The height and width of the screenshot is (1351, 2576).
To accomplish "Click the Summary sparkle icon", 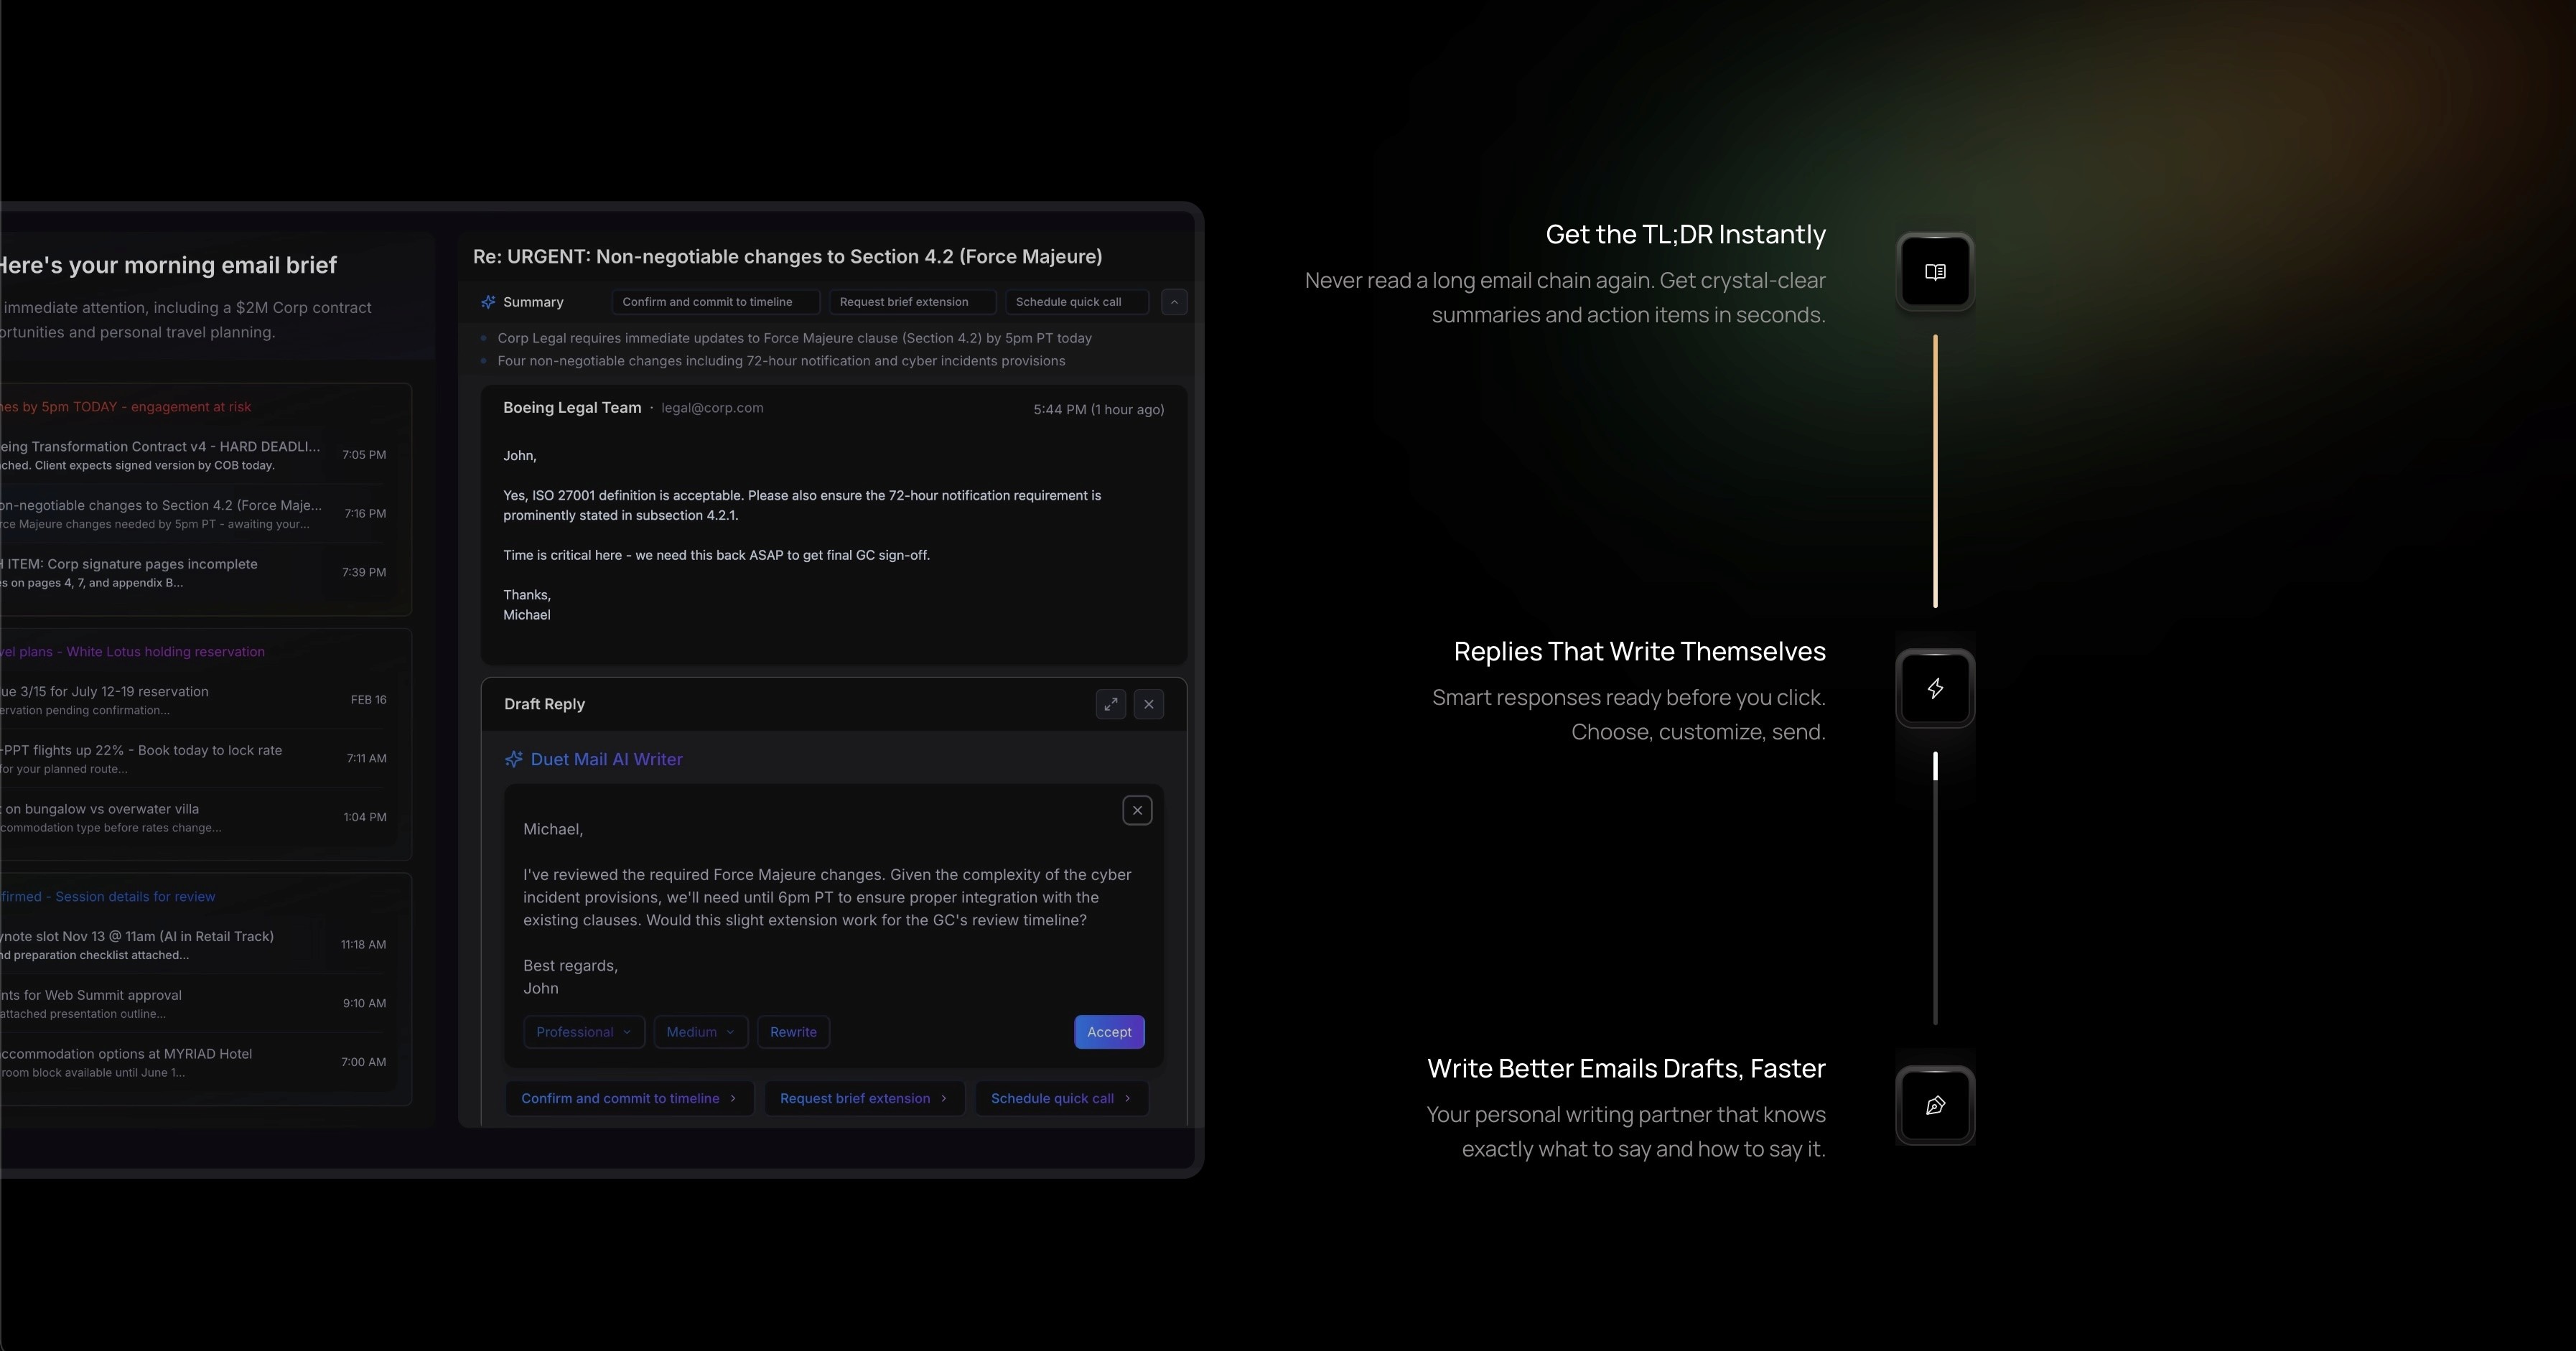I will [488, 302].
